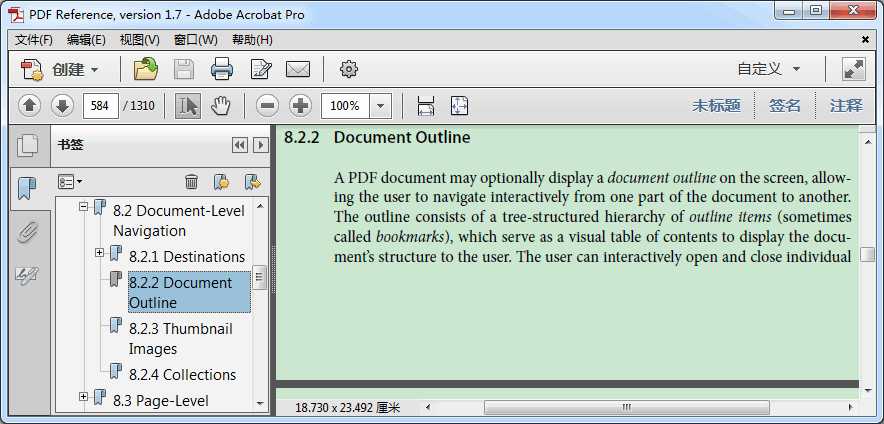Click the bookmarks scrollbar thumb
The height and width of the screenshot is (424, 884).
point(259,277)
